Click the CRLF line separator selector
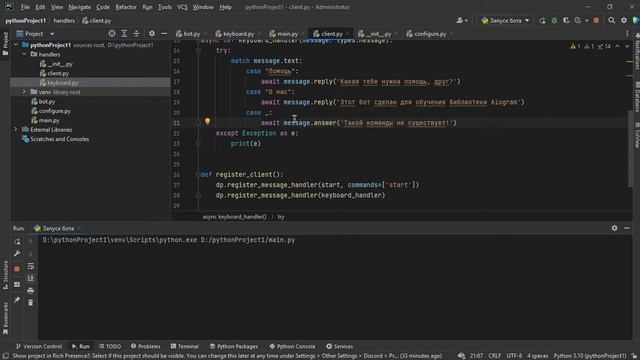The height and width of the screenshot is (360, 640). click(x=494, y=356)
